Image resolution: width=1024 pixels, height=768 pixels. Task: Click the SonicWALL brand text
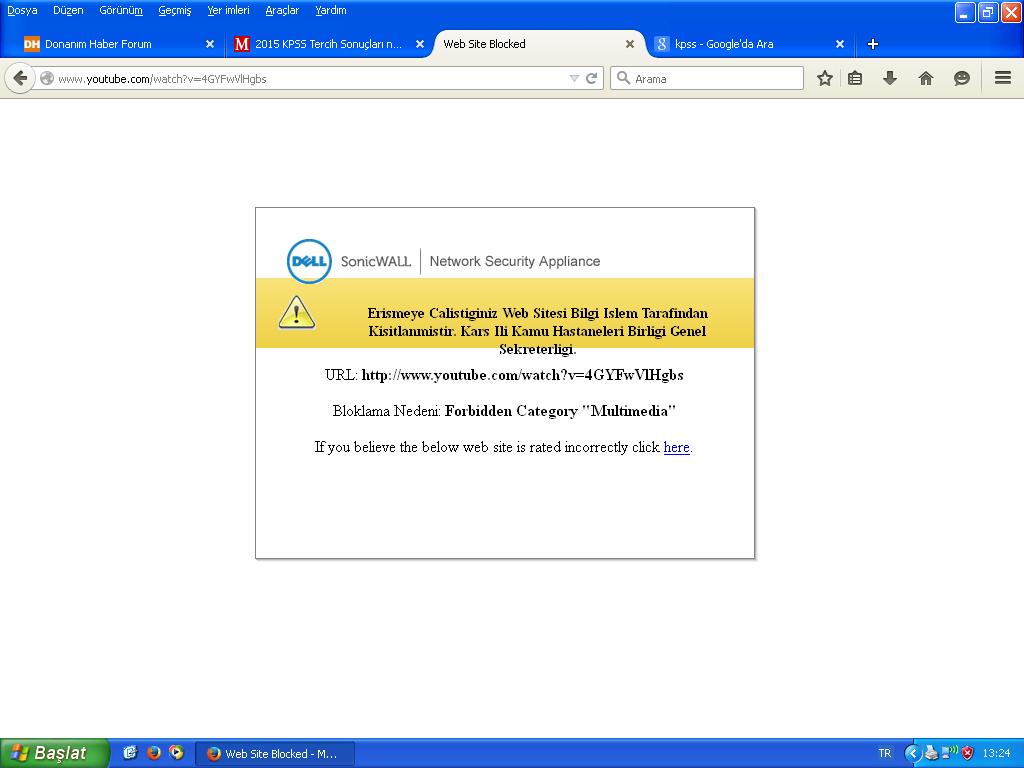coord(376,261)
